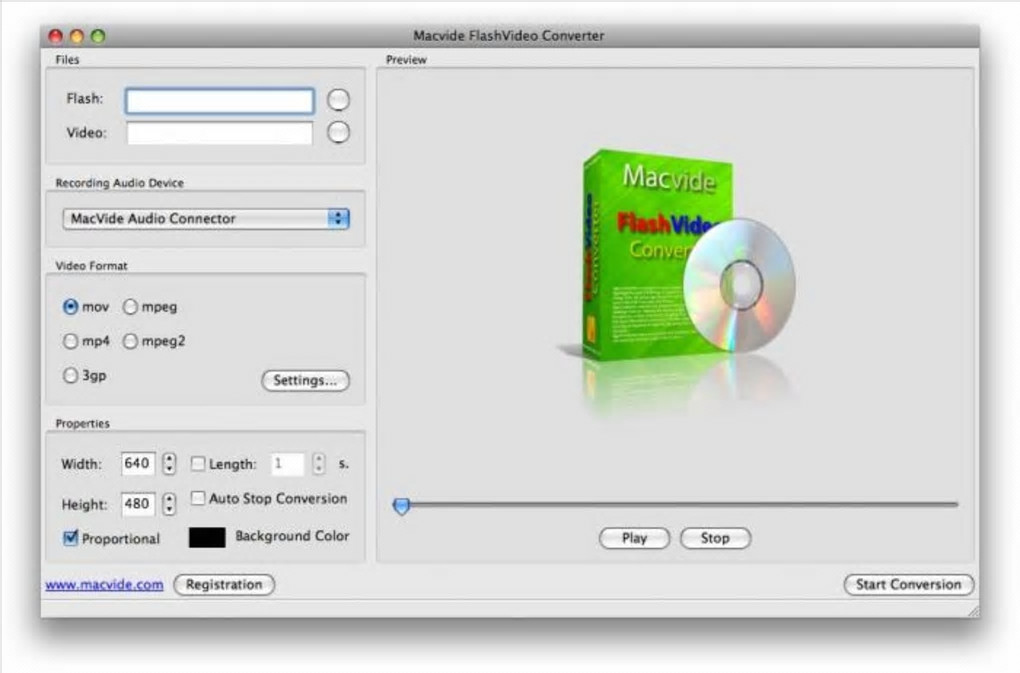Viewport: 1020px width, 673px height.
Task: Click the Stop button
Action: point(715,538)
